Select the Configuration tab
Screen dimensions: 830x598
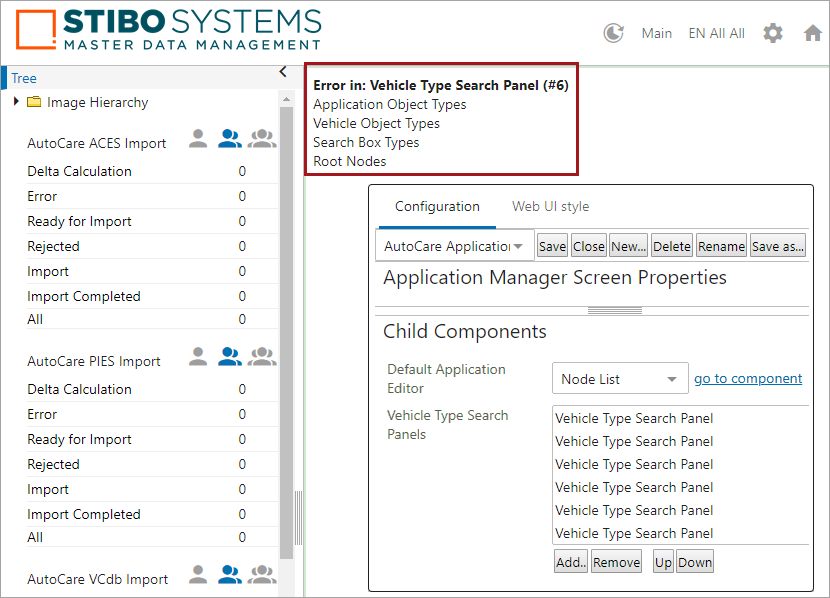tap(437, 206)
